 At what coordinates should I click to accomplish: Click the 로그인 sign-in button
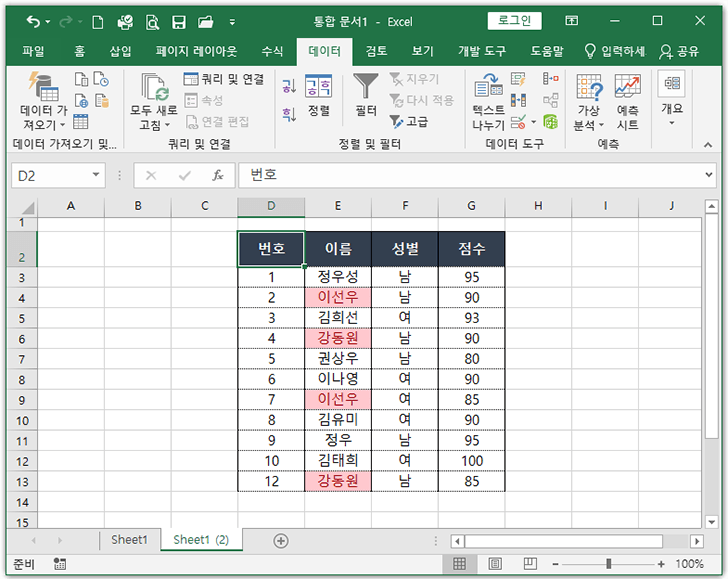click(x=514, y=20)
